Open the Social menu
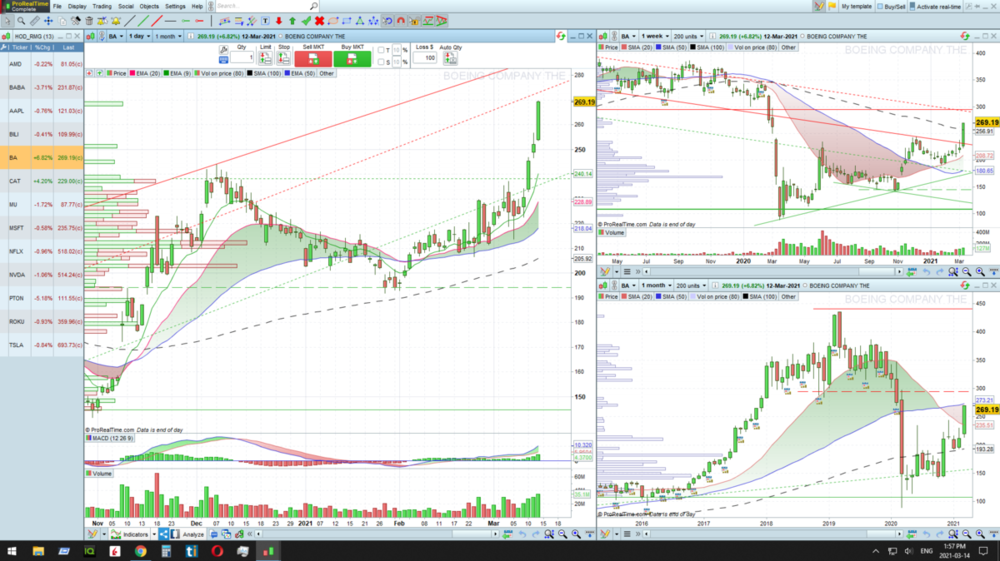The height and width of the screenshot is (561, 1000). tap(126, 6)
